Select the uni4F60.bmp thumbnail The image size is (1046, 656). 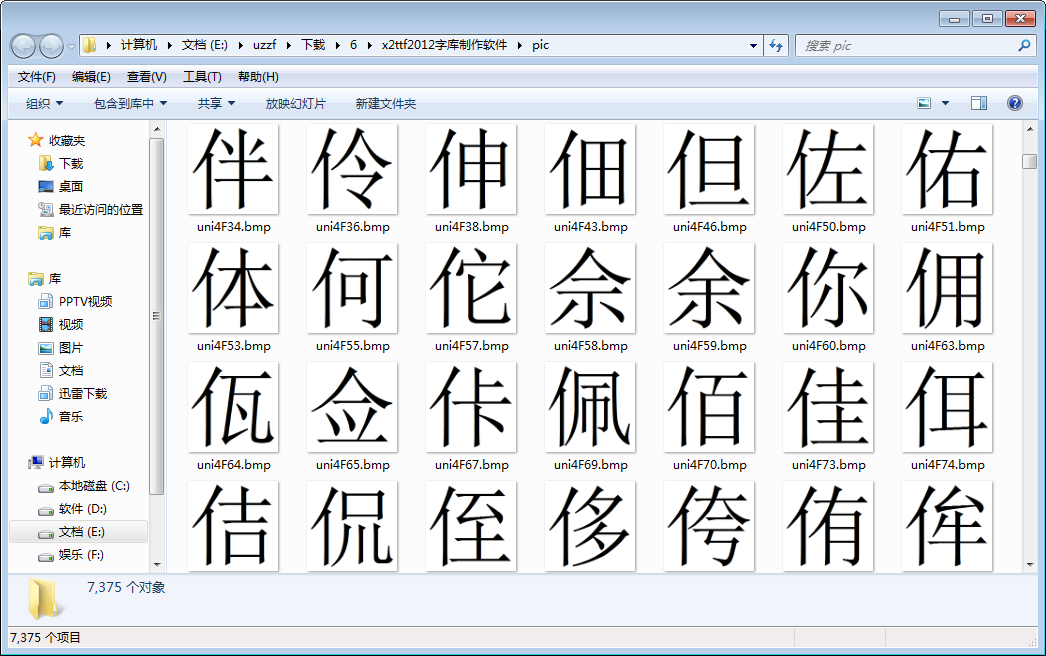point(827,290)
